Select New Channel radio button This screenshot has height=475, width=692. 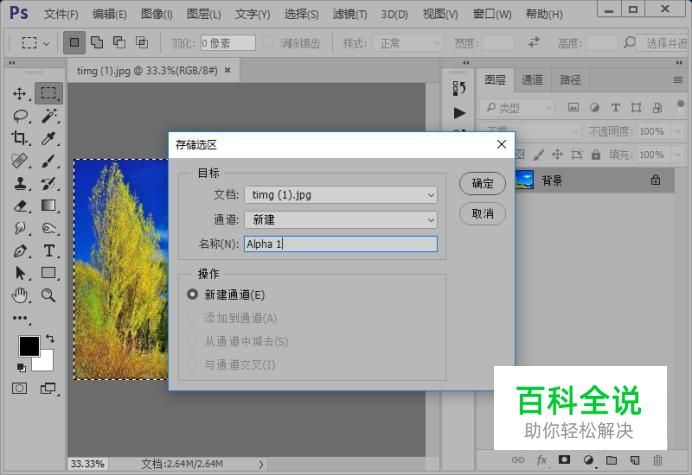tap(192, 294)
